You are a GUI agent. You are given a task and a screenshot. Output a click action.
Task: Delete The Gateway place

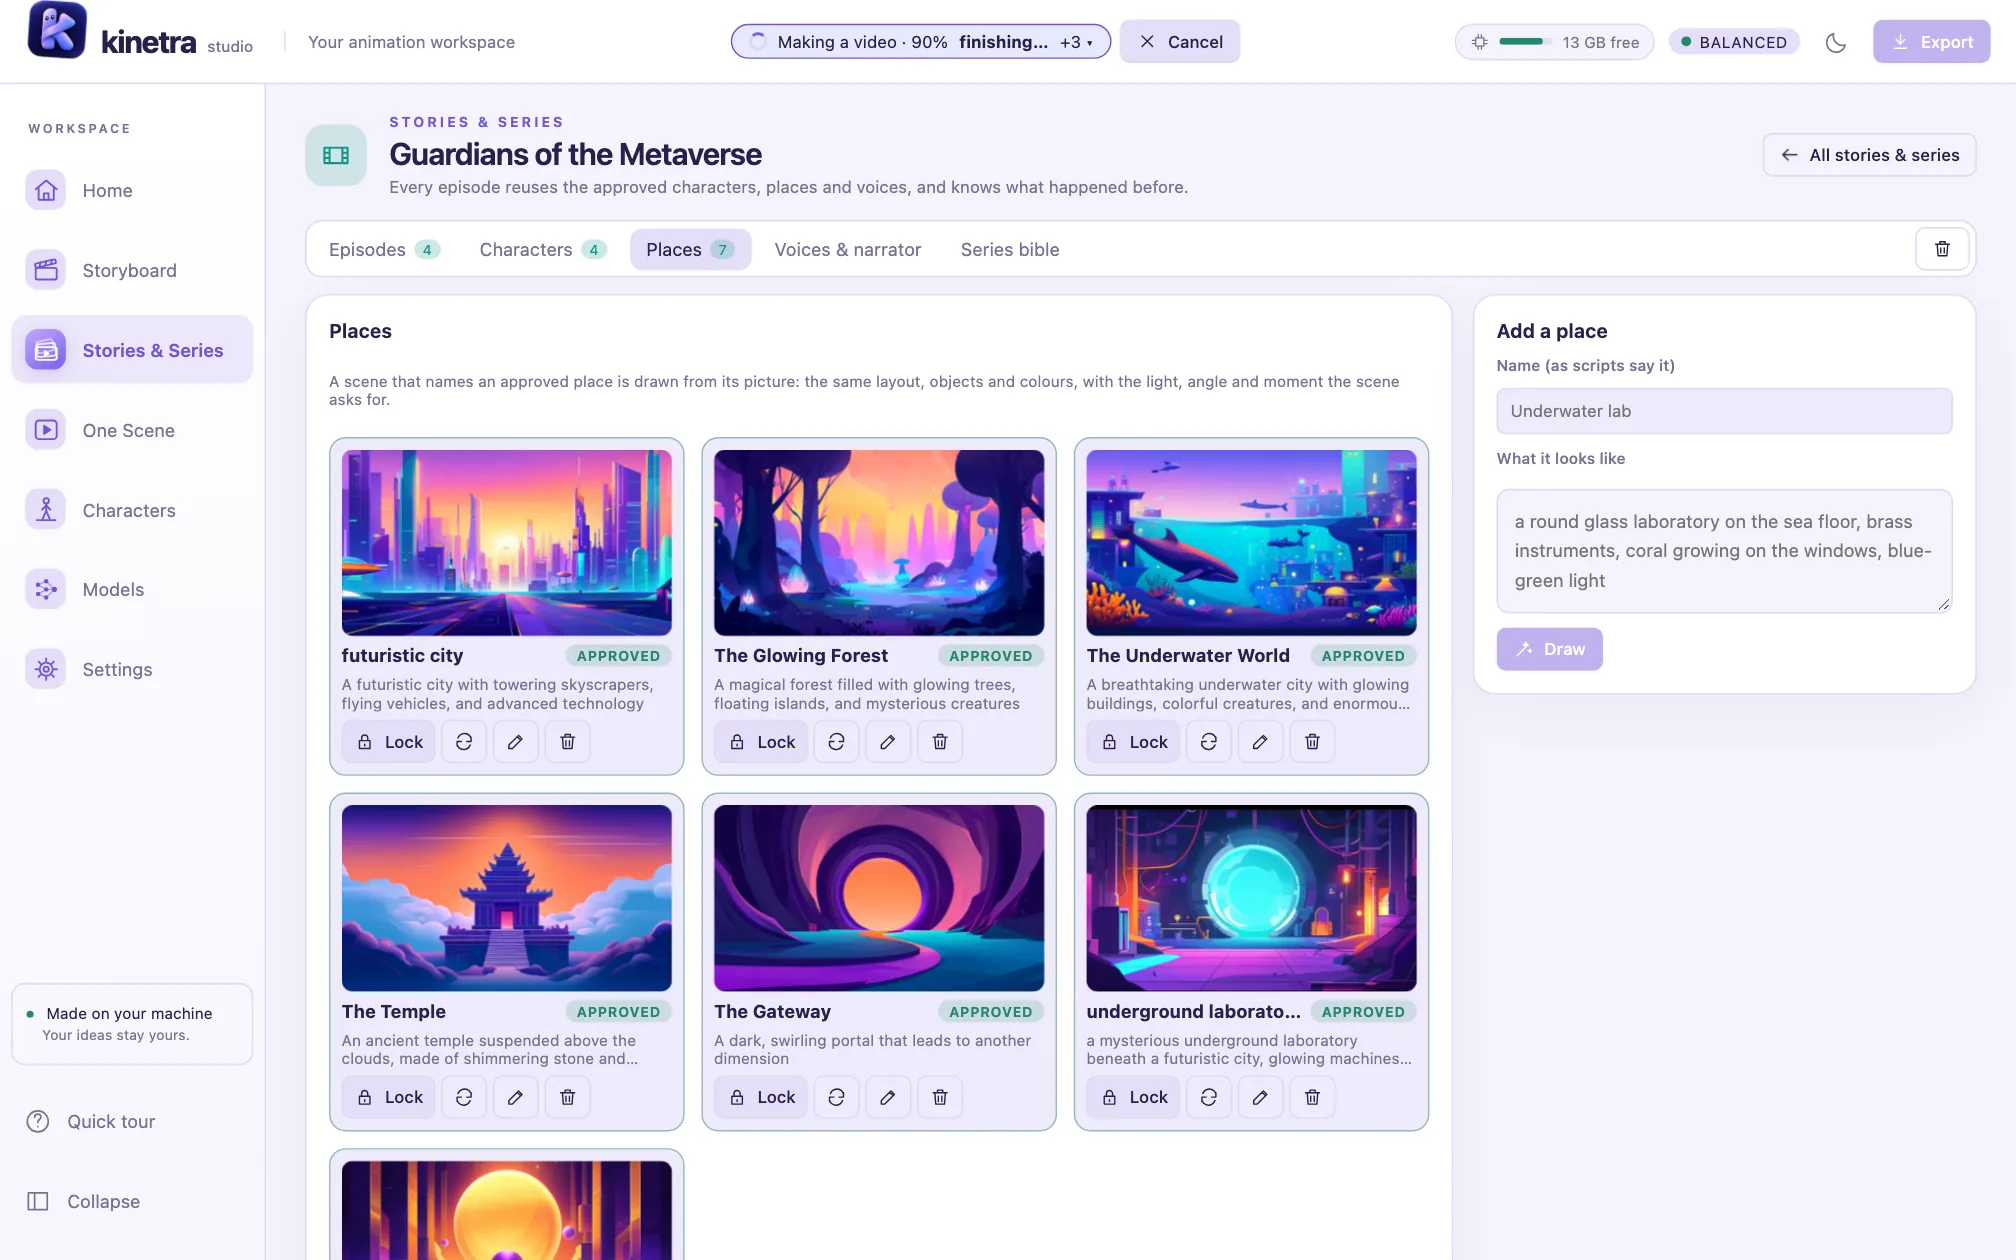[x=940, y=1097]
